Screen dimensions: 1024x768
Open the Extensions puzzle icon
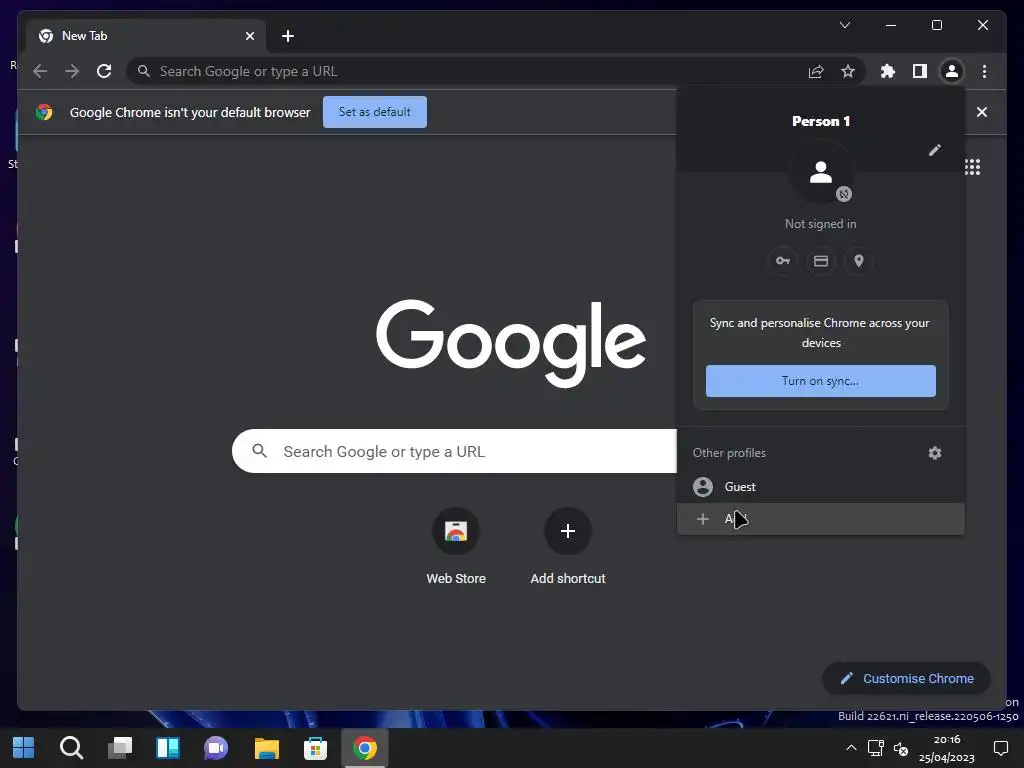(x=888, y=71)
